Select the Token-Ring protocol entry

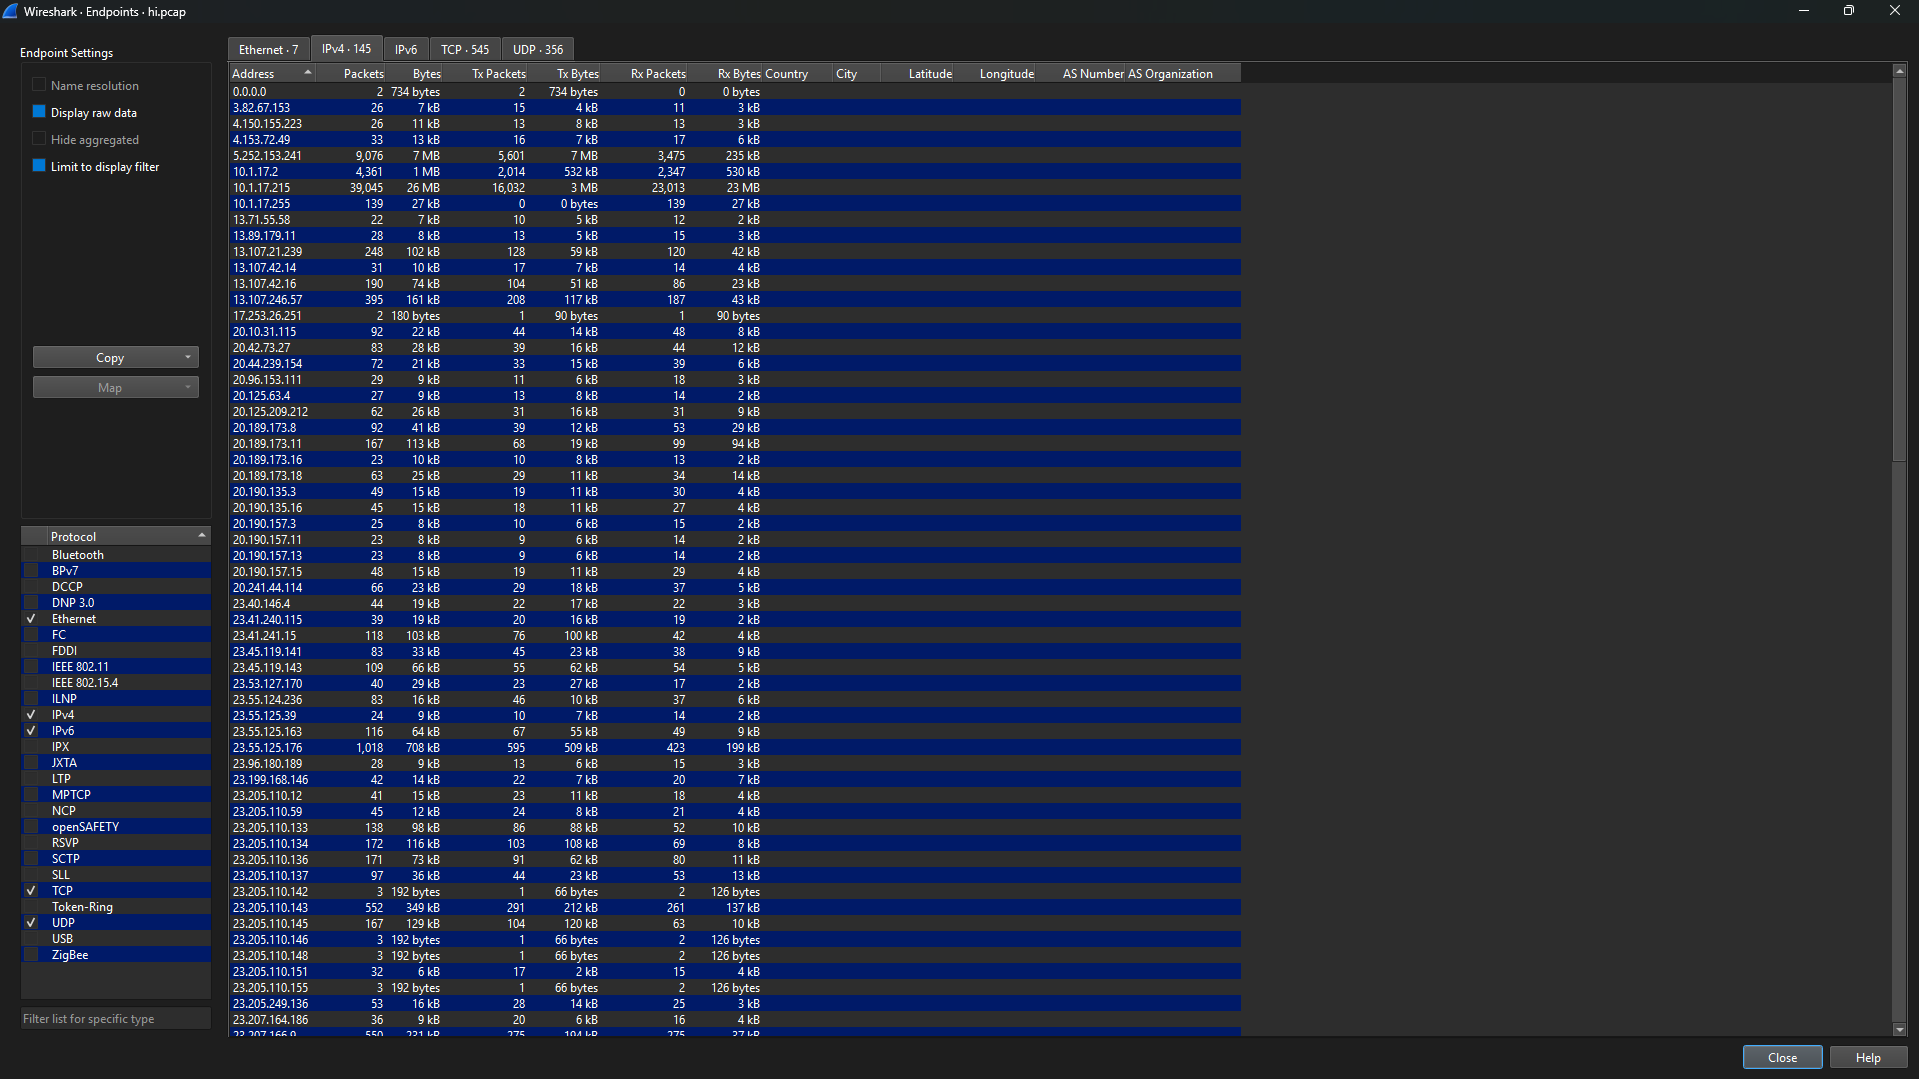[x=116, y=907]
